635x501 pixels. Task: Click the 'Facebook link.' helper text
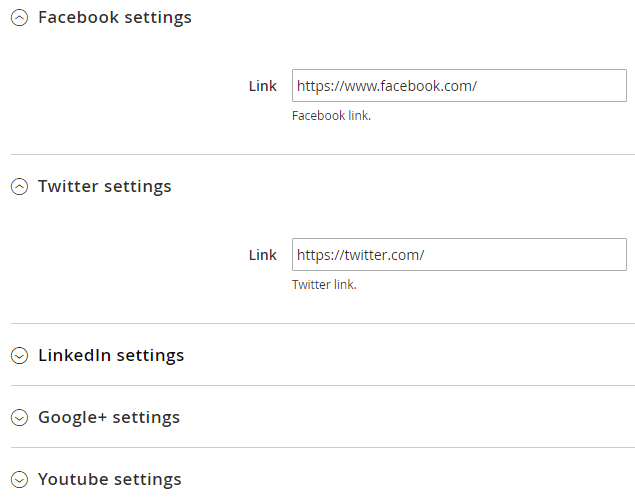(x=331, y=116)
